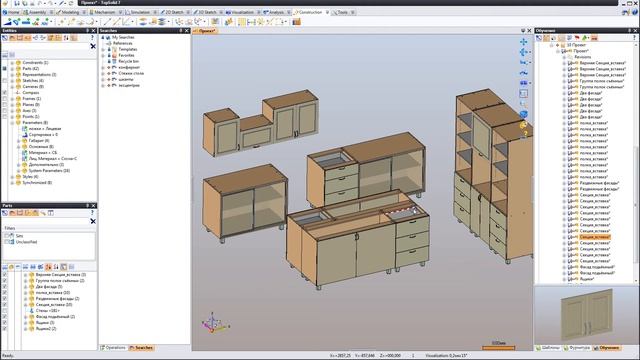Click the blue sphere render icon in viewport
Image resolution: width=640 pixels, height=360 pixels.
(524, 114)
